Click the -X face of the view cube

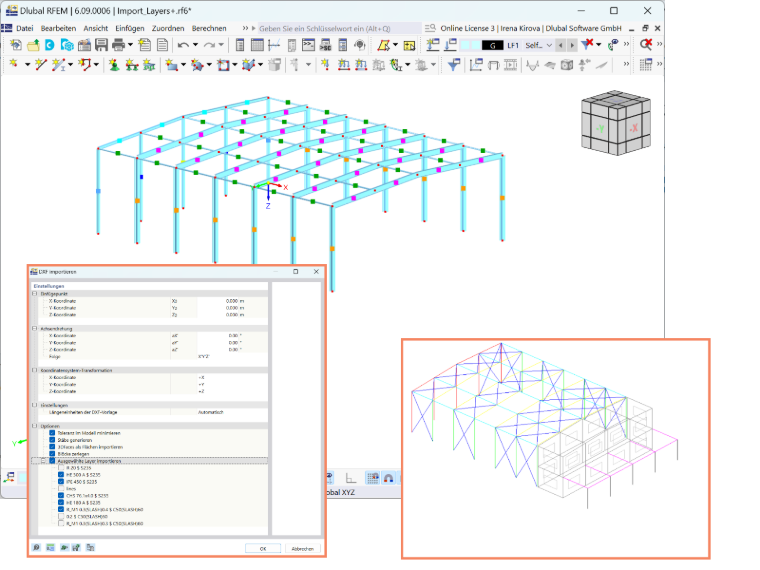(x=633, y=127)
